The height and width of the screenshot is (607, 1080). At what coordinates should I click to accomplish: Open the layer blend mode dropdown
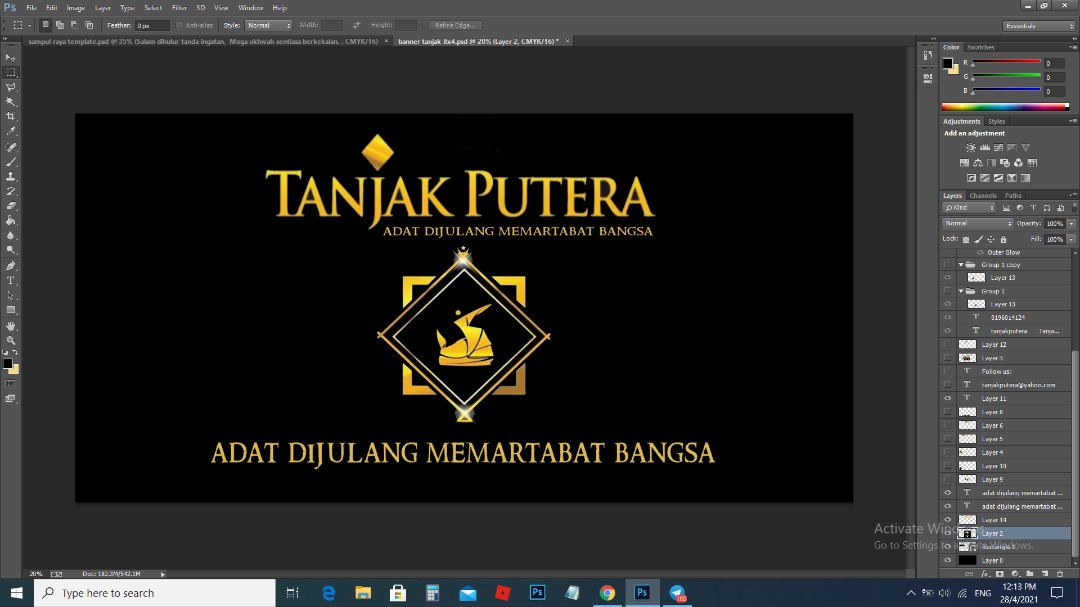[977, 223]
